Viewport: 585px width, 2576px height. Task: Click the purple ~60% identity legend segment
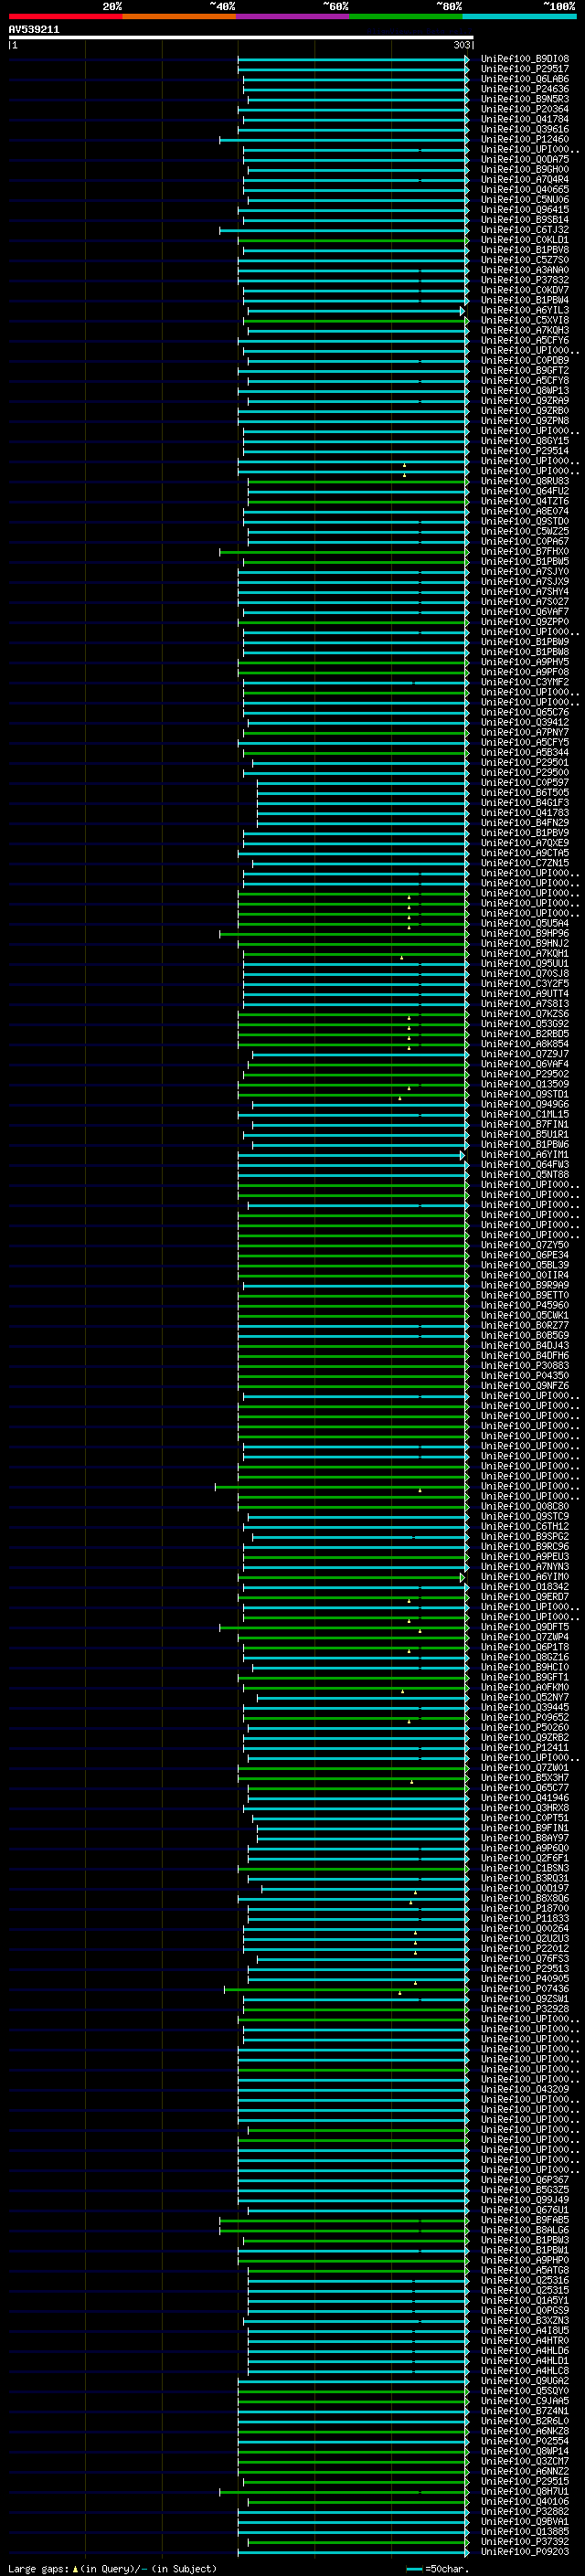pos(293,16)
